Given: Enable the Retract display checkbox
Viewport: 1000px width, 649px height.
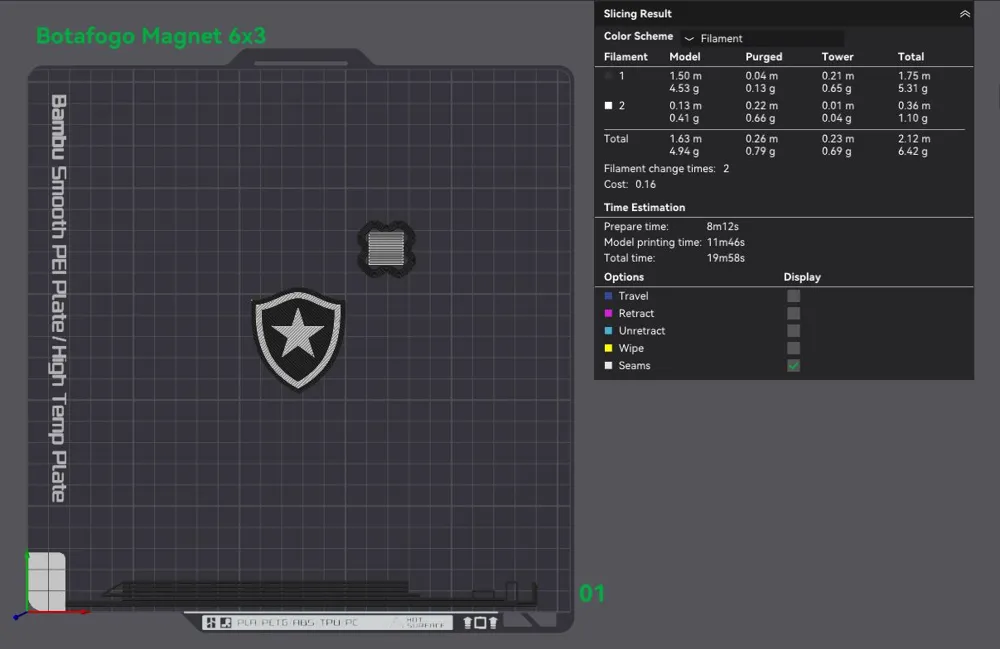Looking at the screenshot, I should point(793,313).
